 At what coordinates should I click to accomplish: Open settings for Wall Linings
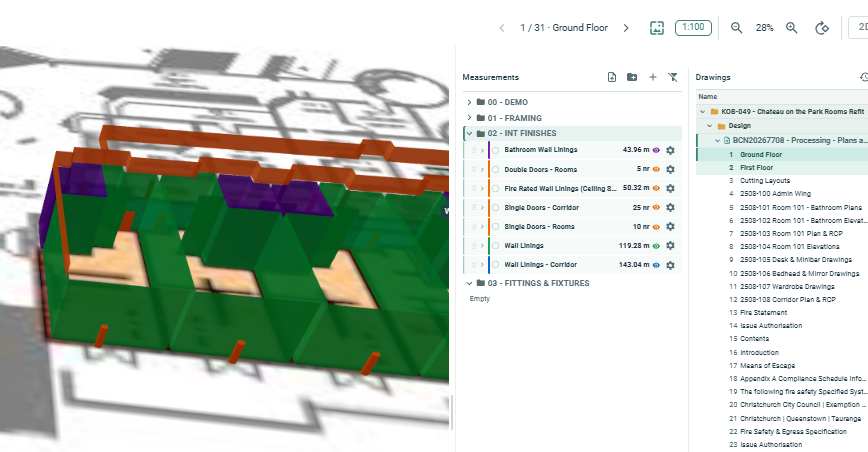tap(670, 246)
